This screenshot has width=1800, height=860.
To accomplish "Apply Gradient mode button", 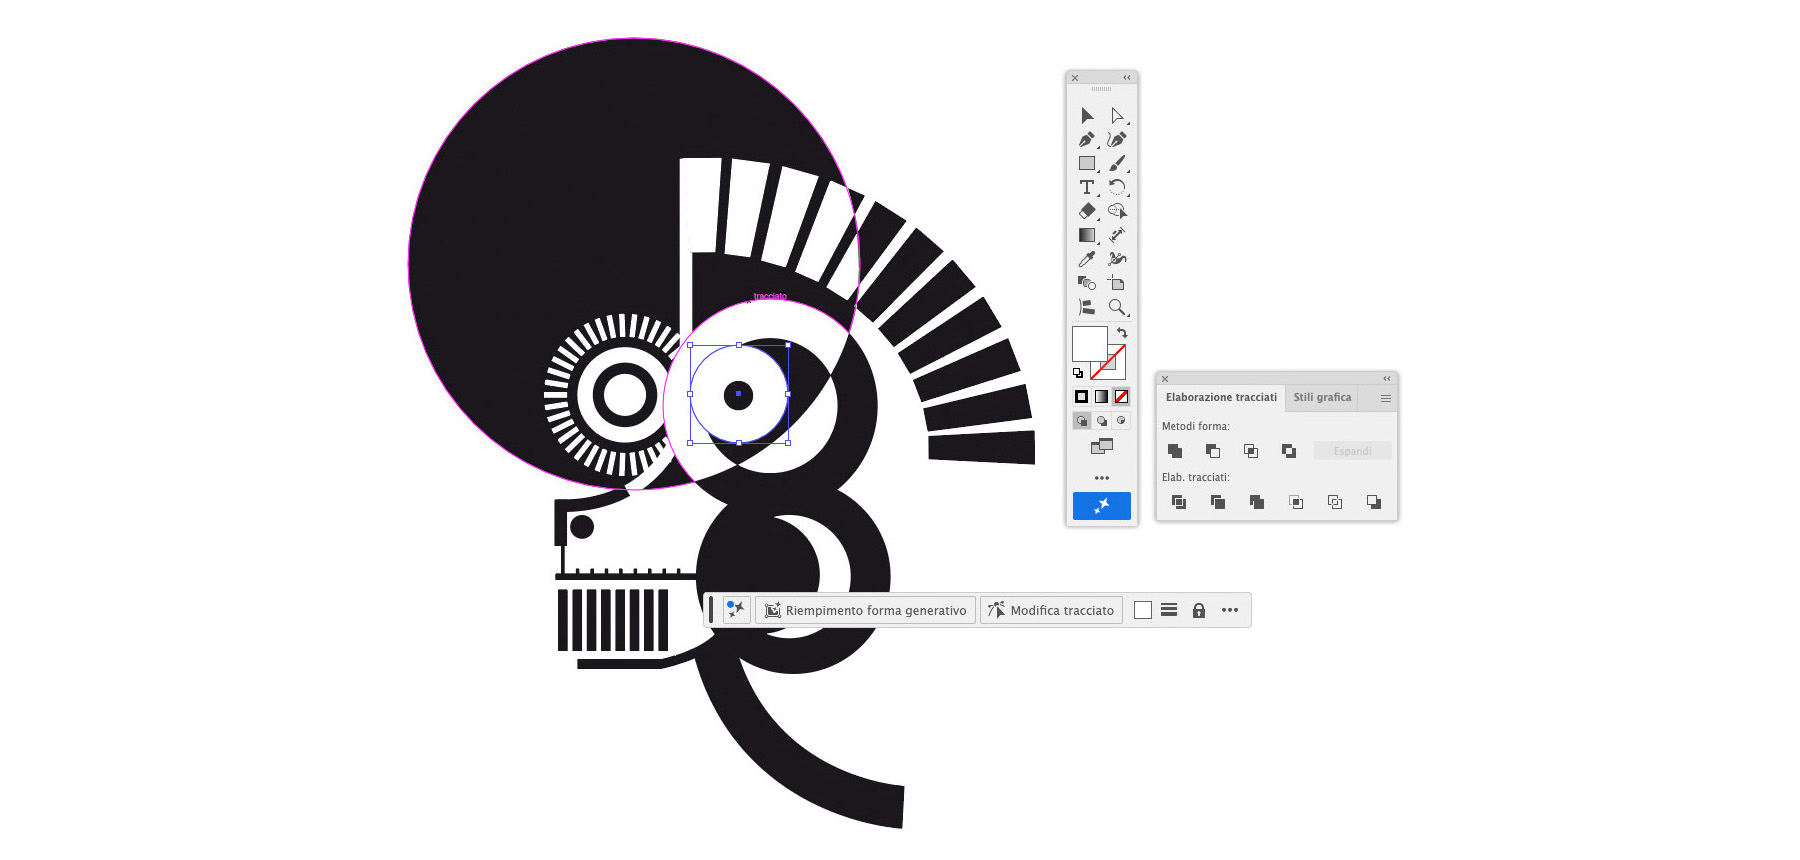I will tap(1101, 397).
